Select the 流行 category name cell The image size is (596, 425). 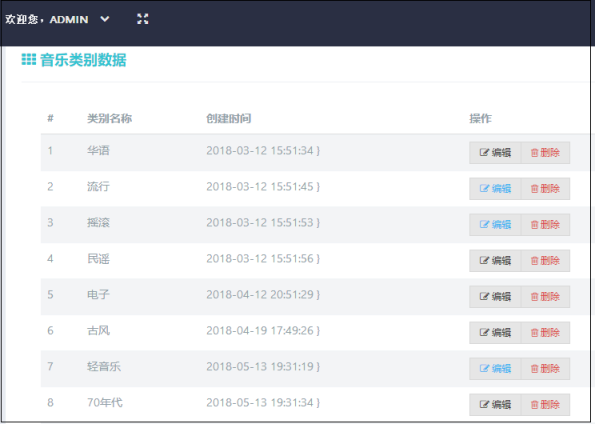[x=98, y=187]
